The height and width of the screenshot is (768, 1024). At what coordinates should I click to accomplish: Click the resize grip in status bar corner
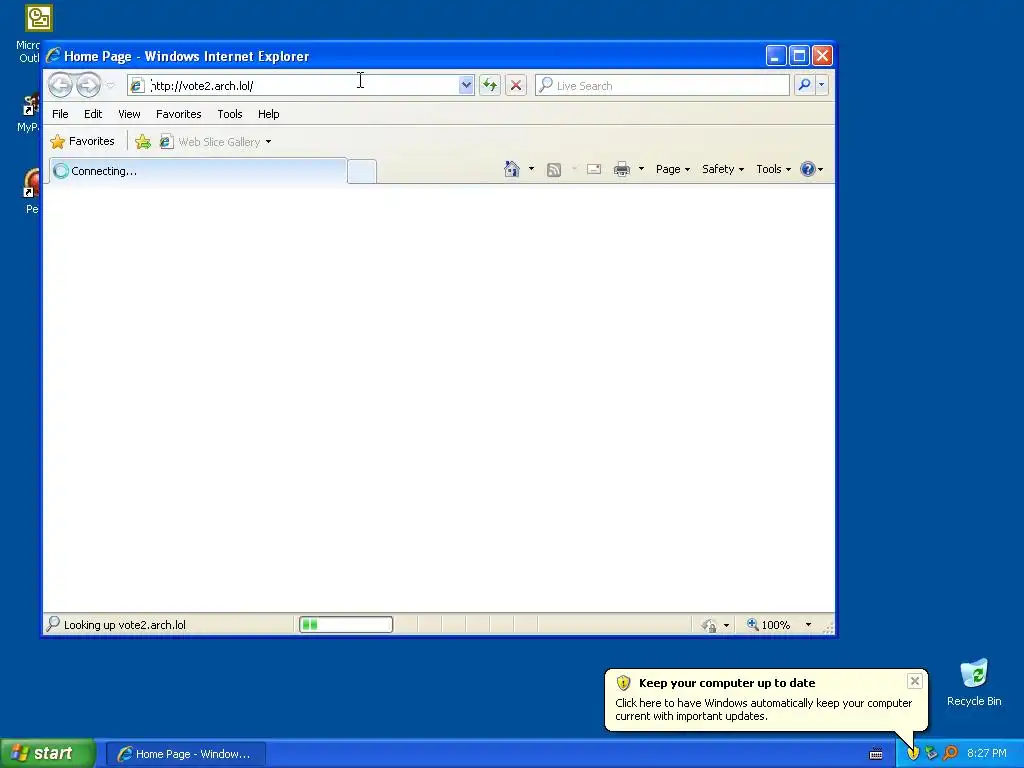coord(828,627)
